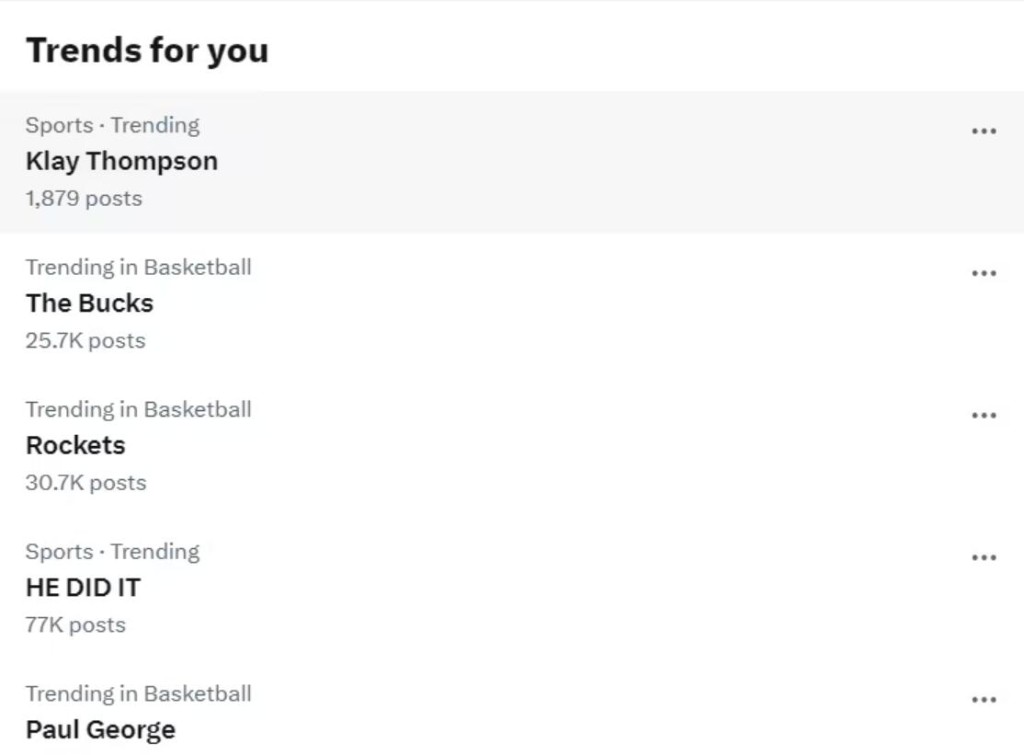This screenshot has height=755, width=1024.
Task: Open more options for The Bucks trend
Action: point(984,273)
